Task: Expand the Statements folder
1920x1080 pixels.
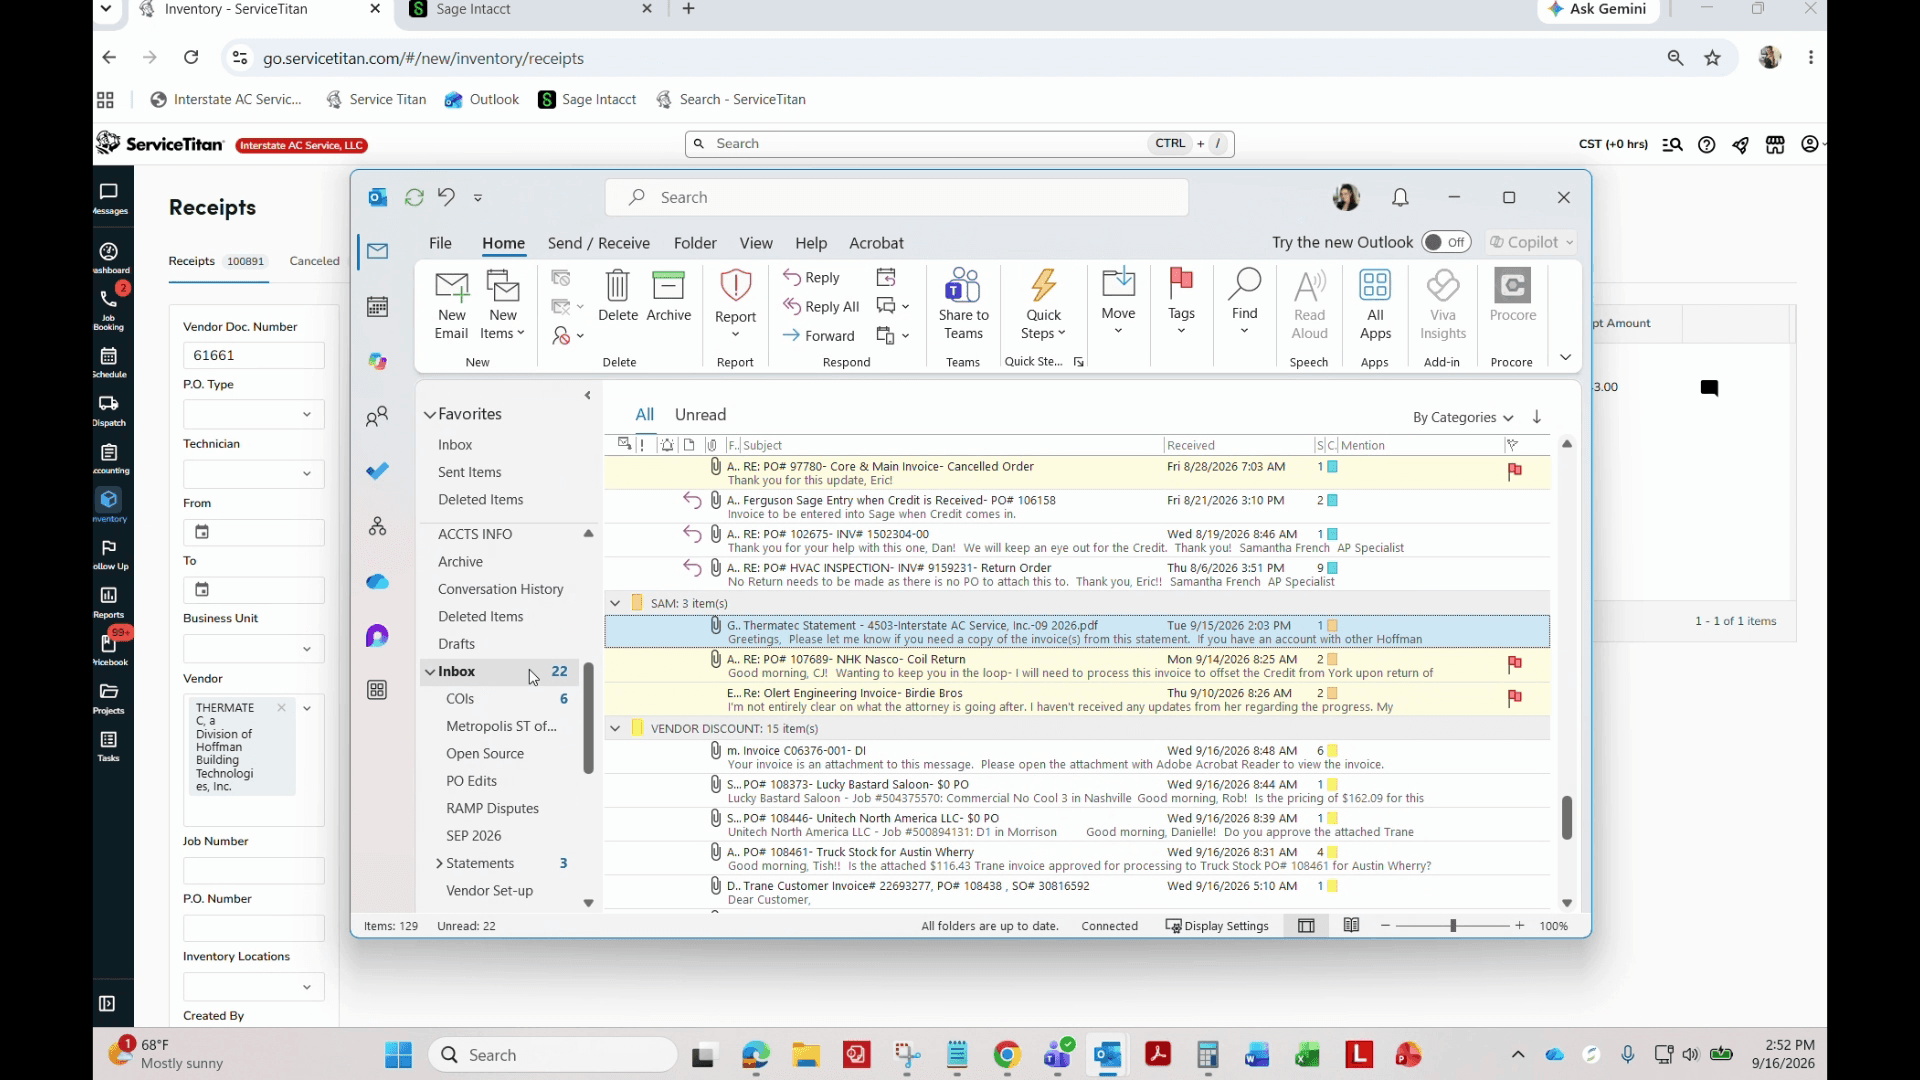Action: point(439,863)
